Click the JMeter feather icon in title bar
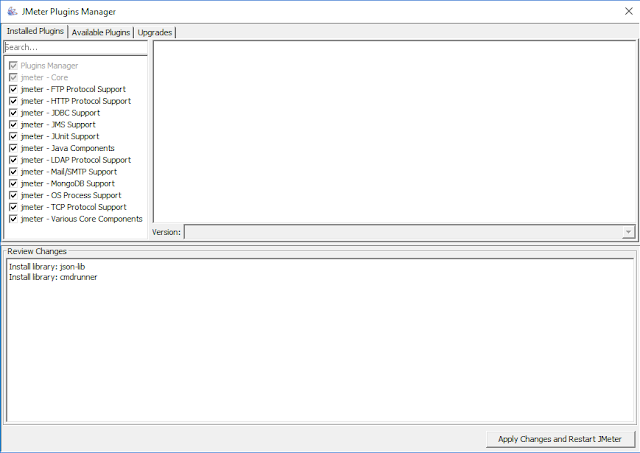This screenshot has width=640, height=453. [x=12, y=11]
